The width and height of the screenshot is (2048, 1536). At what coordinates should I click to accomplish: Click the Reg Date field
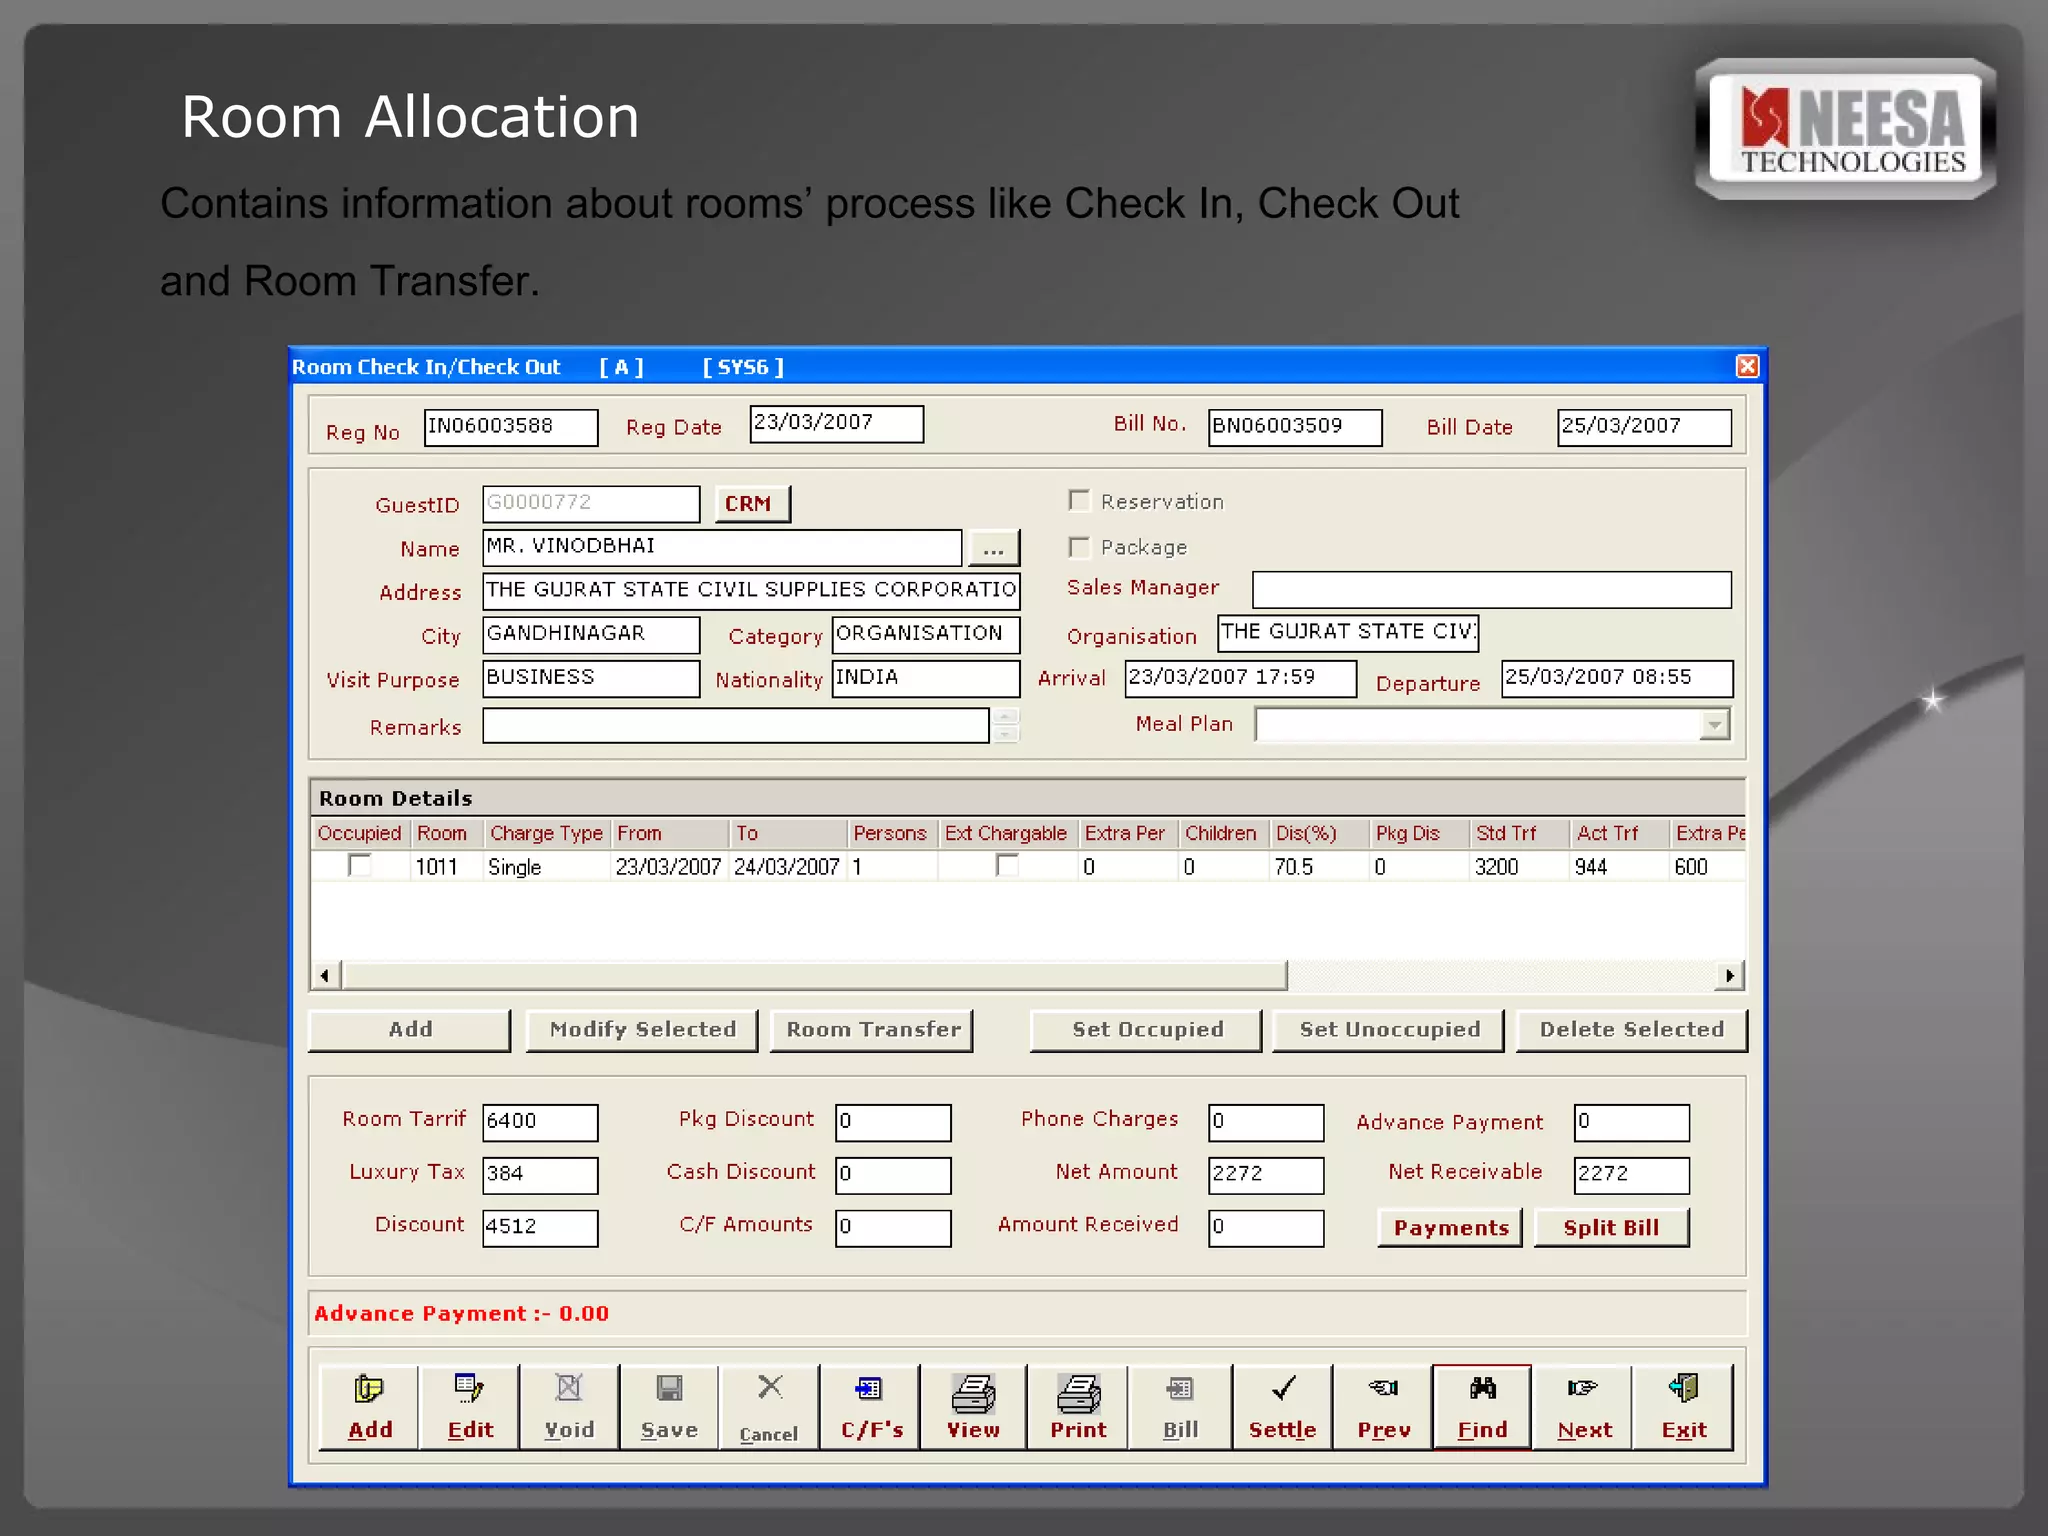click(x=837, y=423)
